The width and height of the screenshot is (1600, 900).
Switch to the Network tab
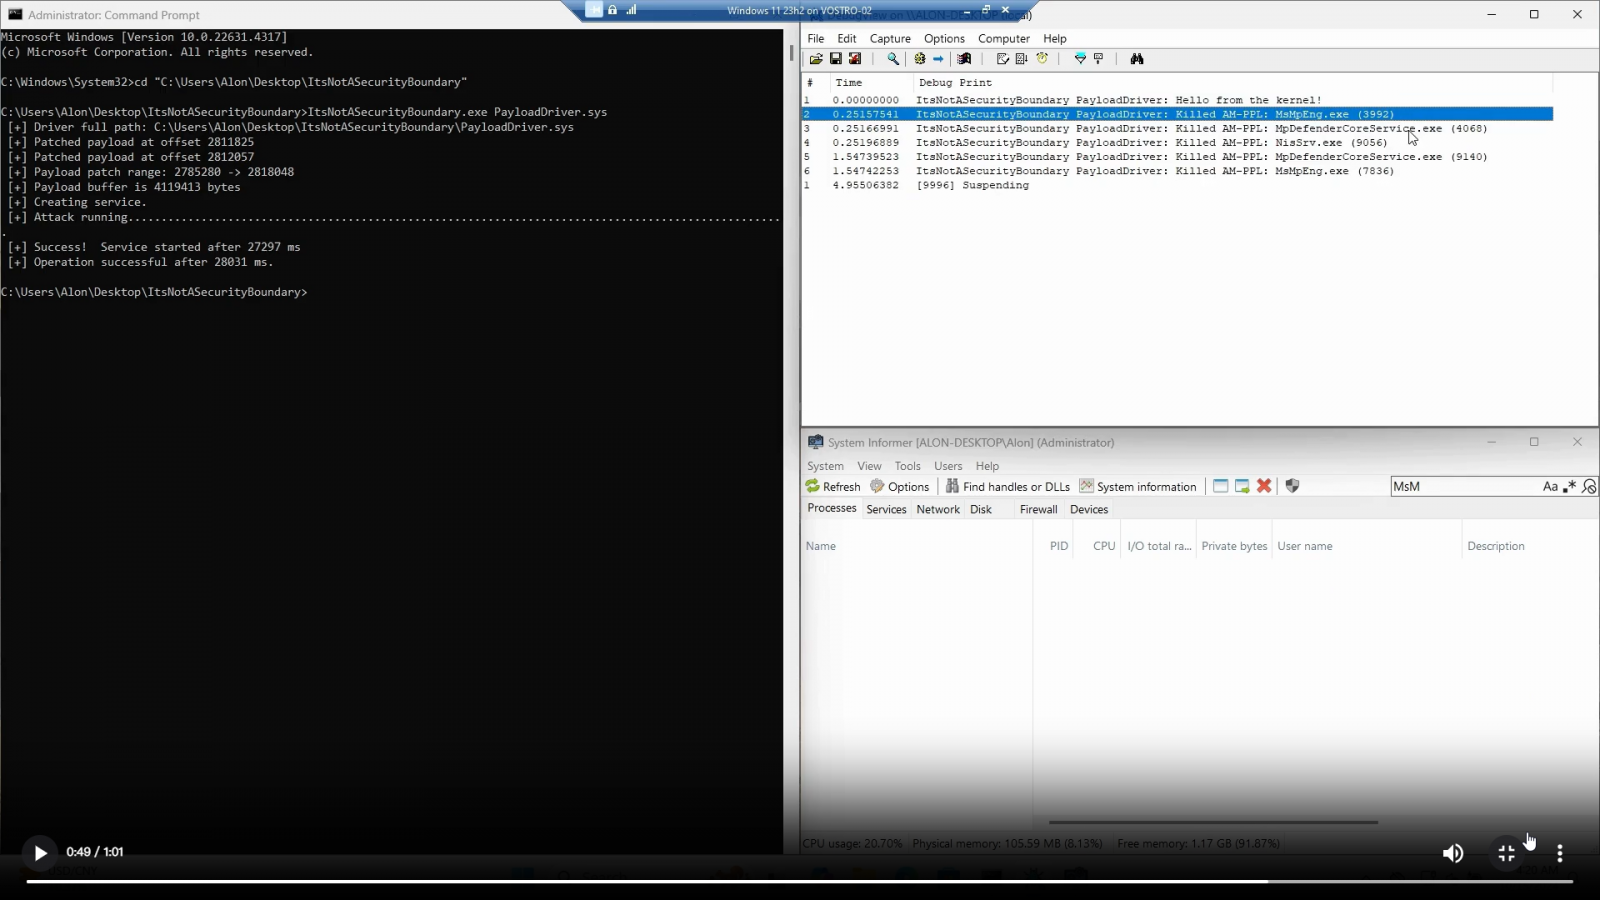pos(938,509)
